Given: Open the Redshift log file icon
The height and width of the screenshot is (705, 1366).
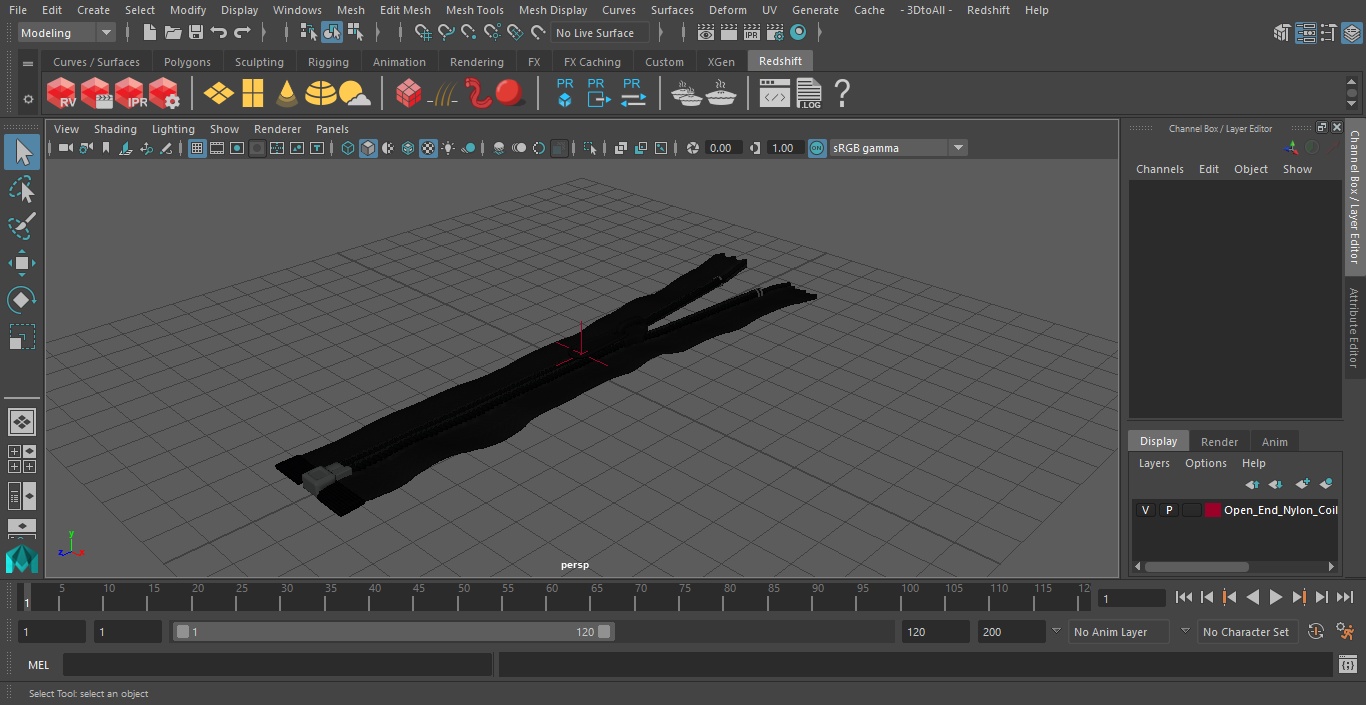Looking at the screenshot, I should coord(808,94).
